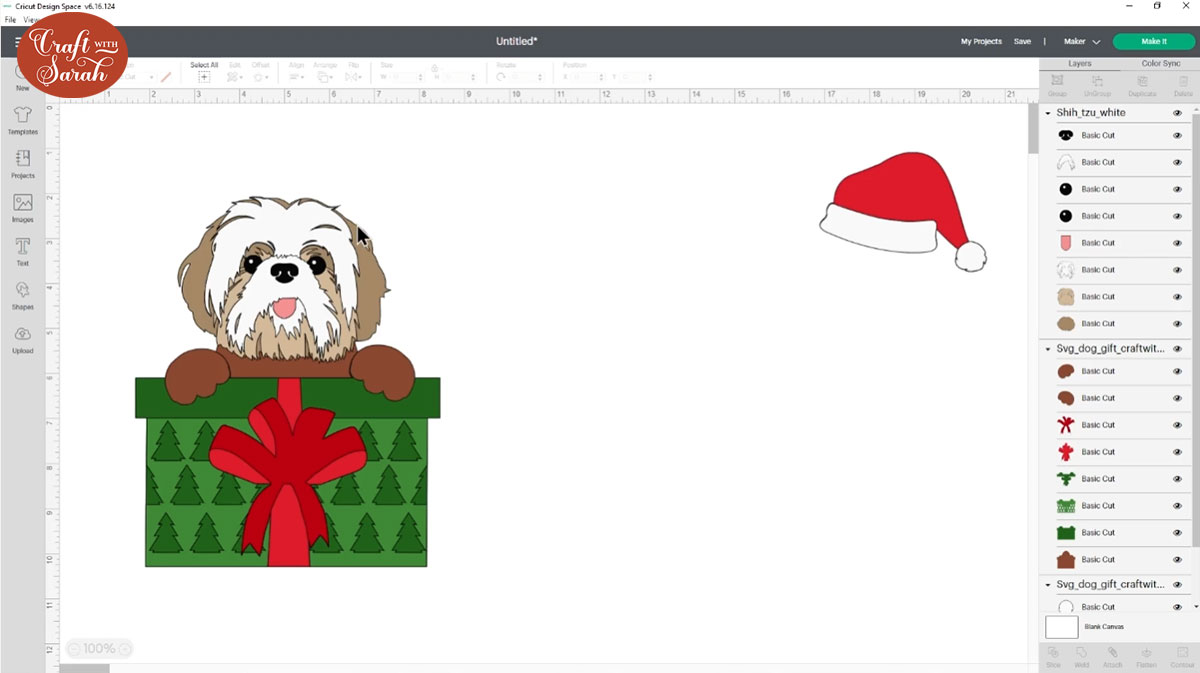Click the Blank Canvas color swatch
1200x673 pixels.
(1062, 627)
